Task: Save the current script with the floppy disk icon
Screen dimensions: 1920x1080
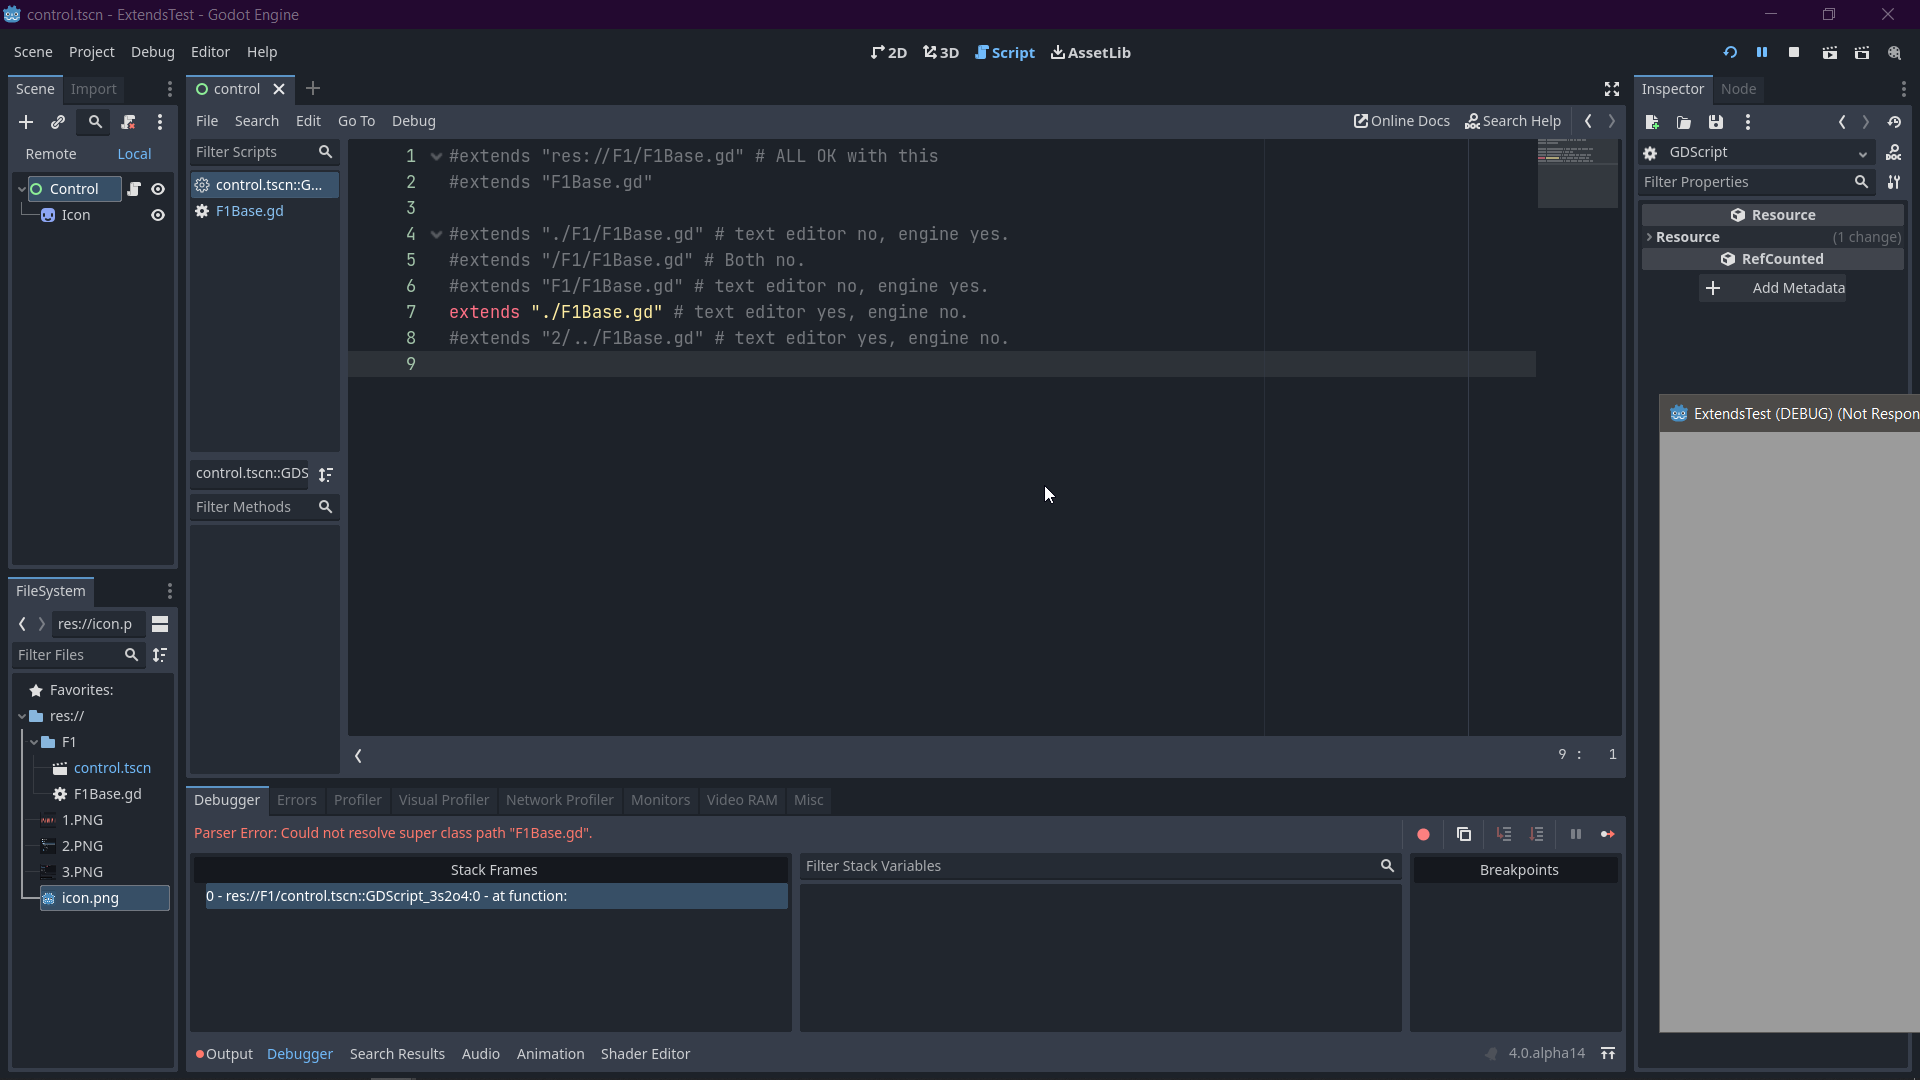Action: 1716,121
